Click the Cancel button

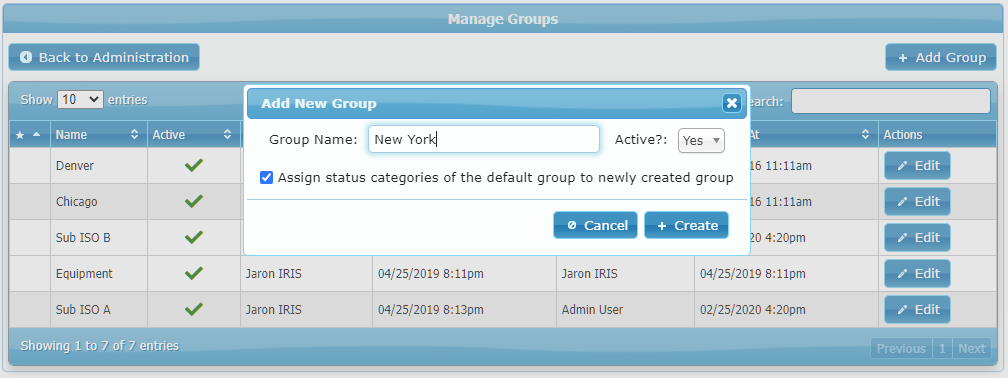click(595, 225)
